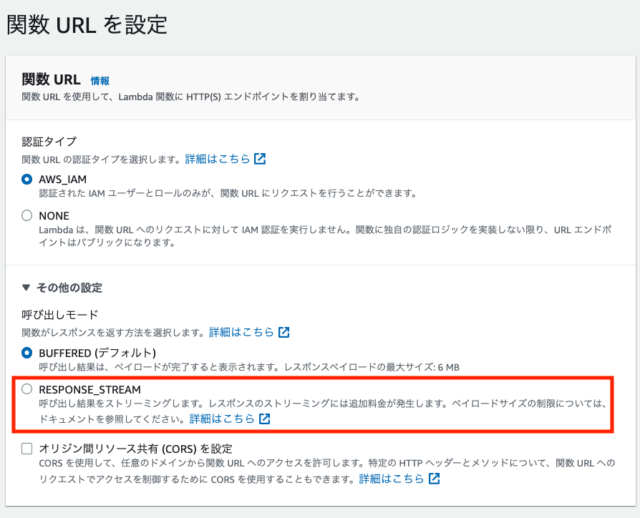
Task: Open the 情報 link next to 関数 URL
Action: (x=100, y=81)
